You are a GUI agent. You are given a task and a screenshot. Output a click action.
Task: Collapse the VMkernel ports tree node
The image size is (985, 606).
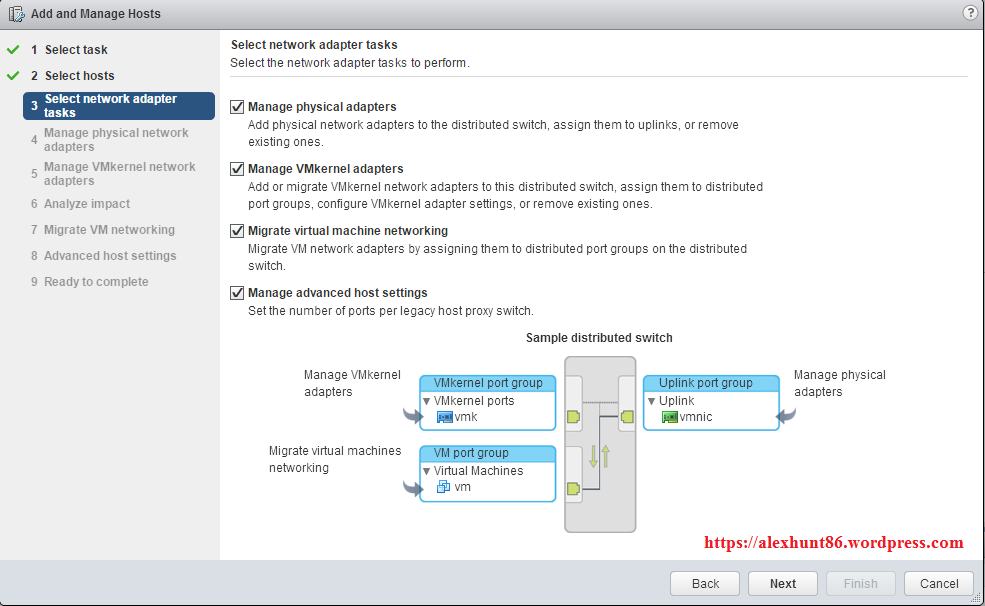coord(427,401)
